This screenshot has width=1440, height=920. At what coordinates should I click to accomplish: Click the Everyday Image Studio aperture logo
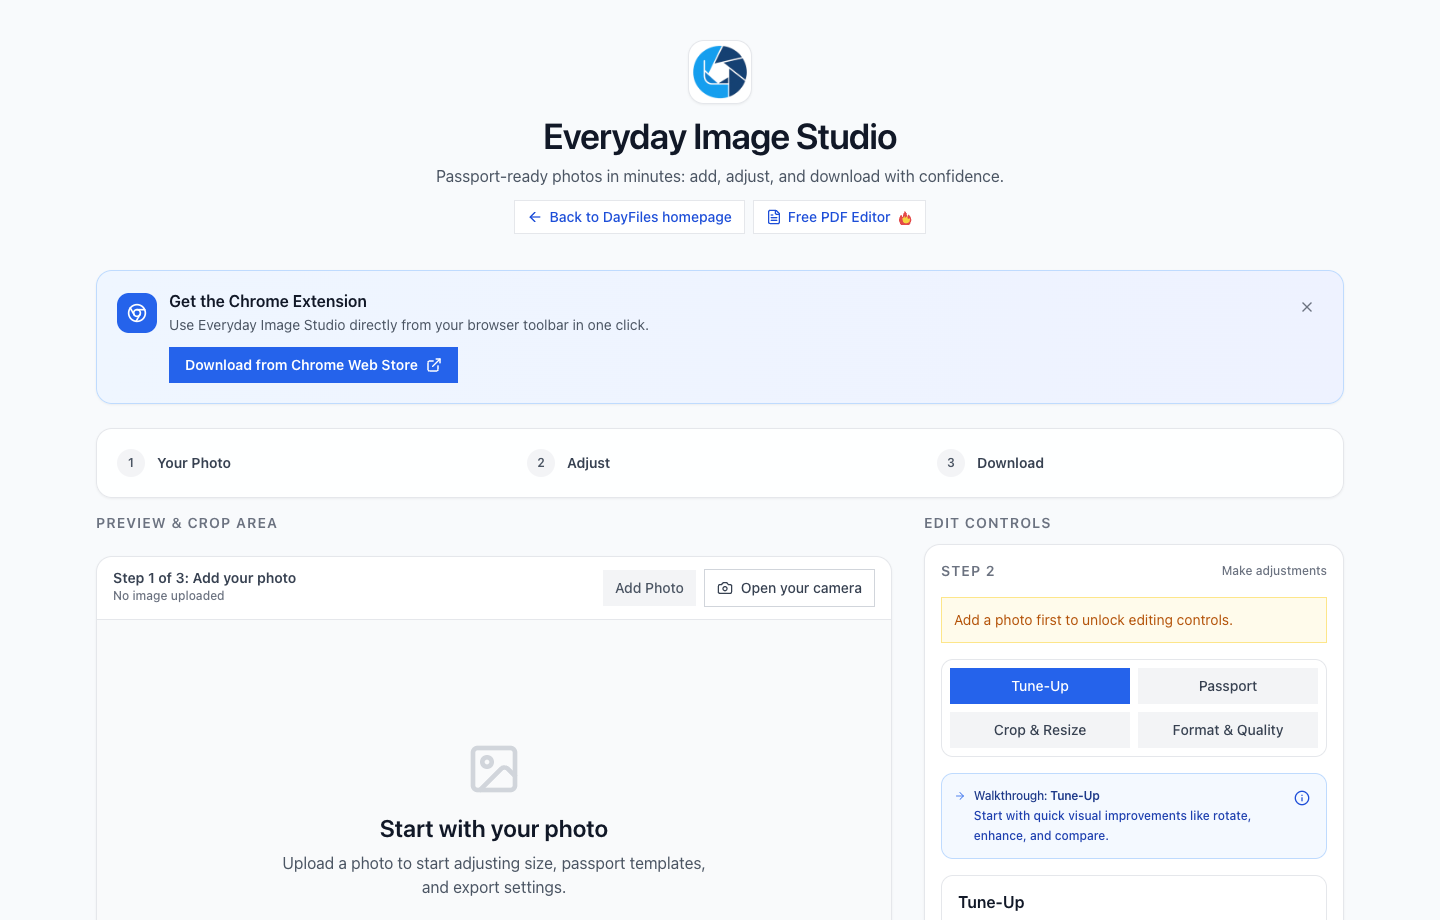point(719,71)
